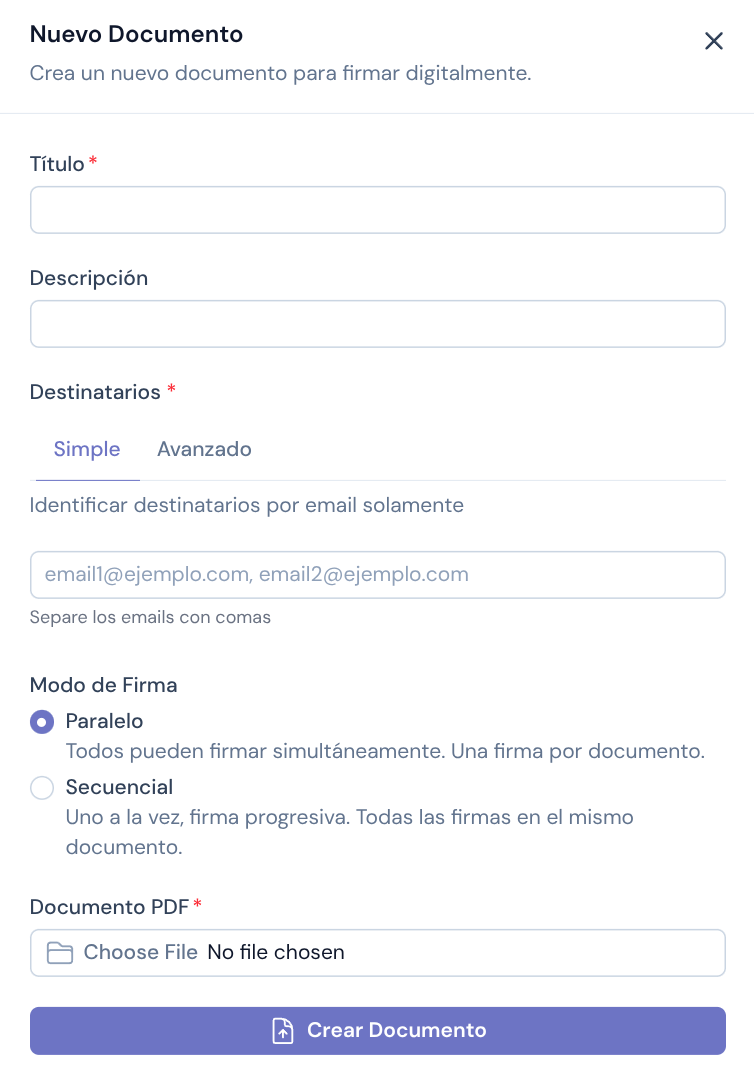
Task: Click Choose File to upload a PDF
Action: pyautogui.click(x=140, y=952)
